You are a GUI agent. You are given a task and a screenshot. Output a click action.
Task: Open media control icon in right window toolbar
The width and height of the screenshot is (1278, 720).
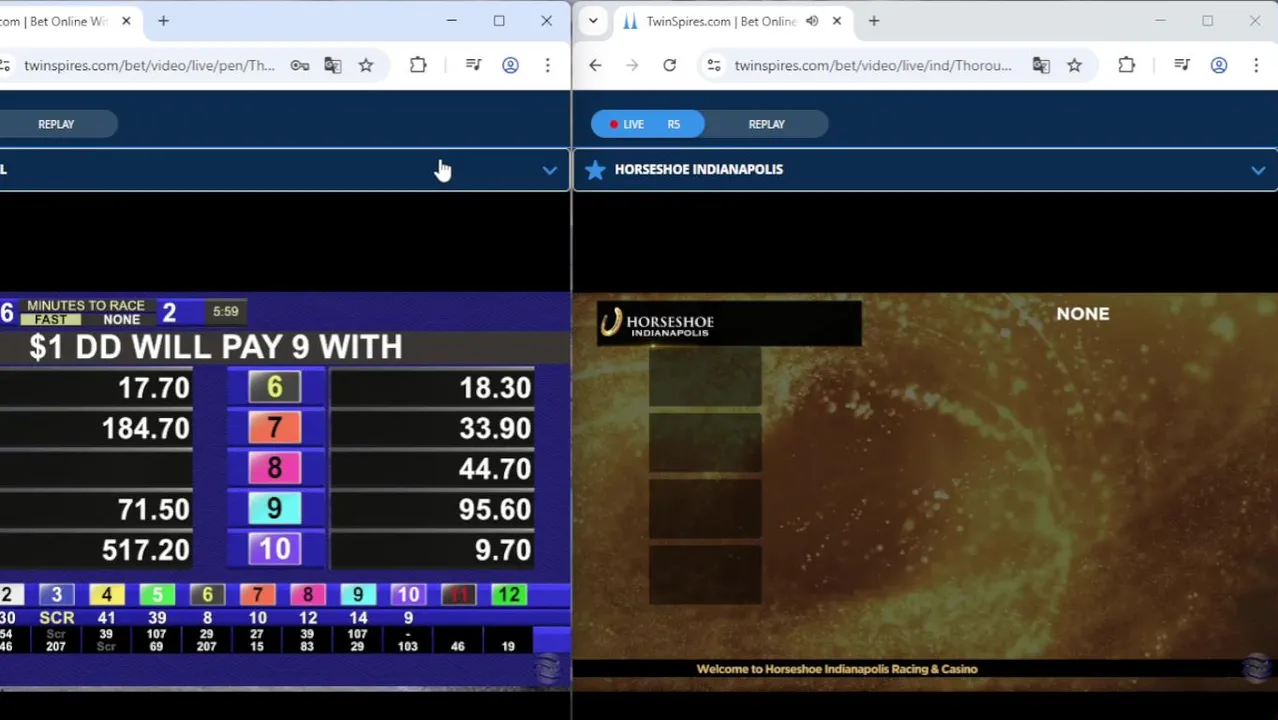tap(1182, 65)
